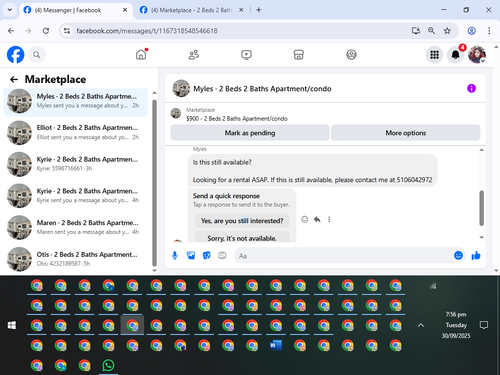The width and height of the screenshot is (500, 375).
Task: Click the Facebook search magnifier icon
Action: click(x=37, y=55)
